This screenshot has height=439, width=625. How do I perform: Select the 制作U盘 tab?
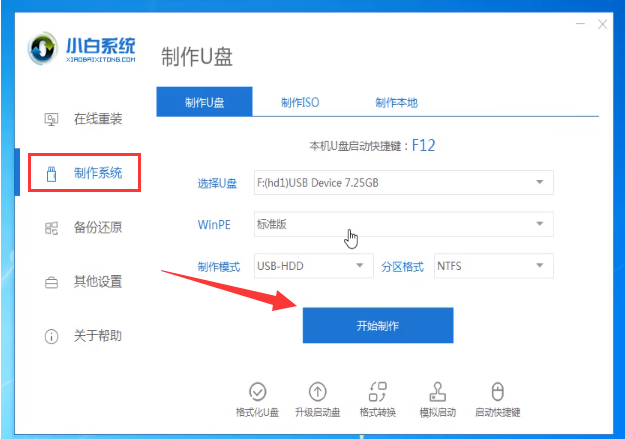pos(204,102)
